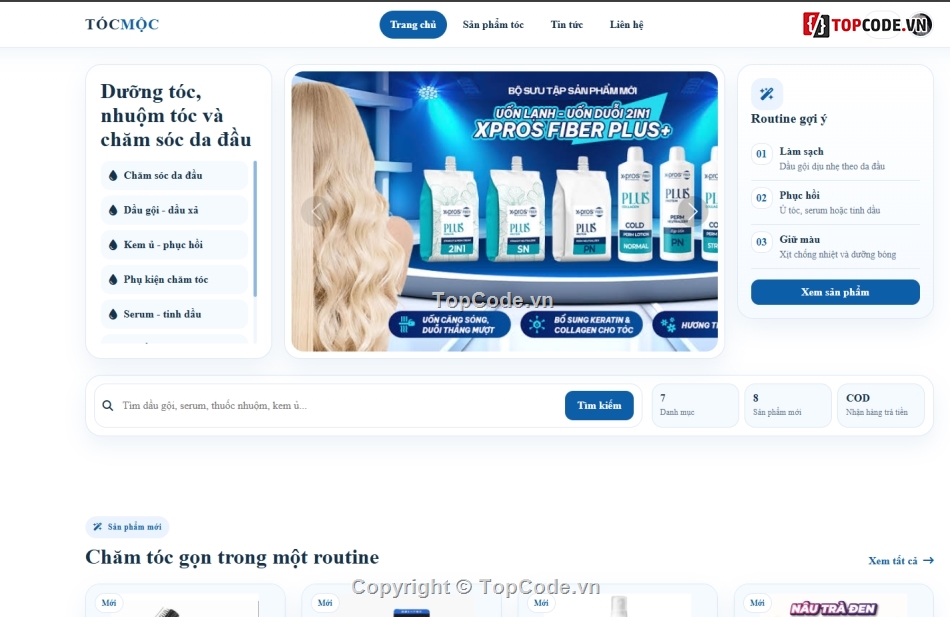Click the Routine gợi ý heading
This screenshot has height=617, width=950.
click(x=789, y=119)
